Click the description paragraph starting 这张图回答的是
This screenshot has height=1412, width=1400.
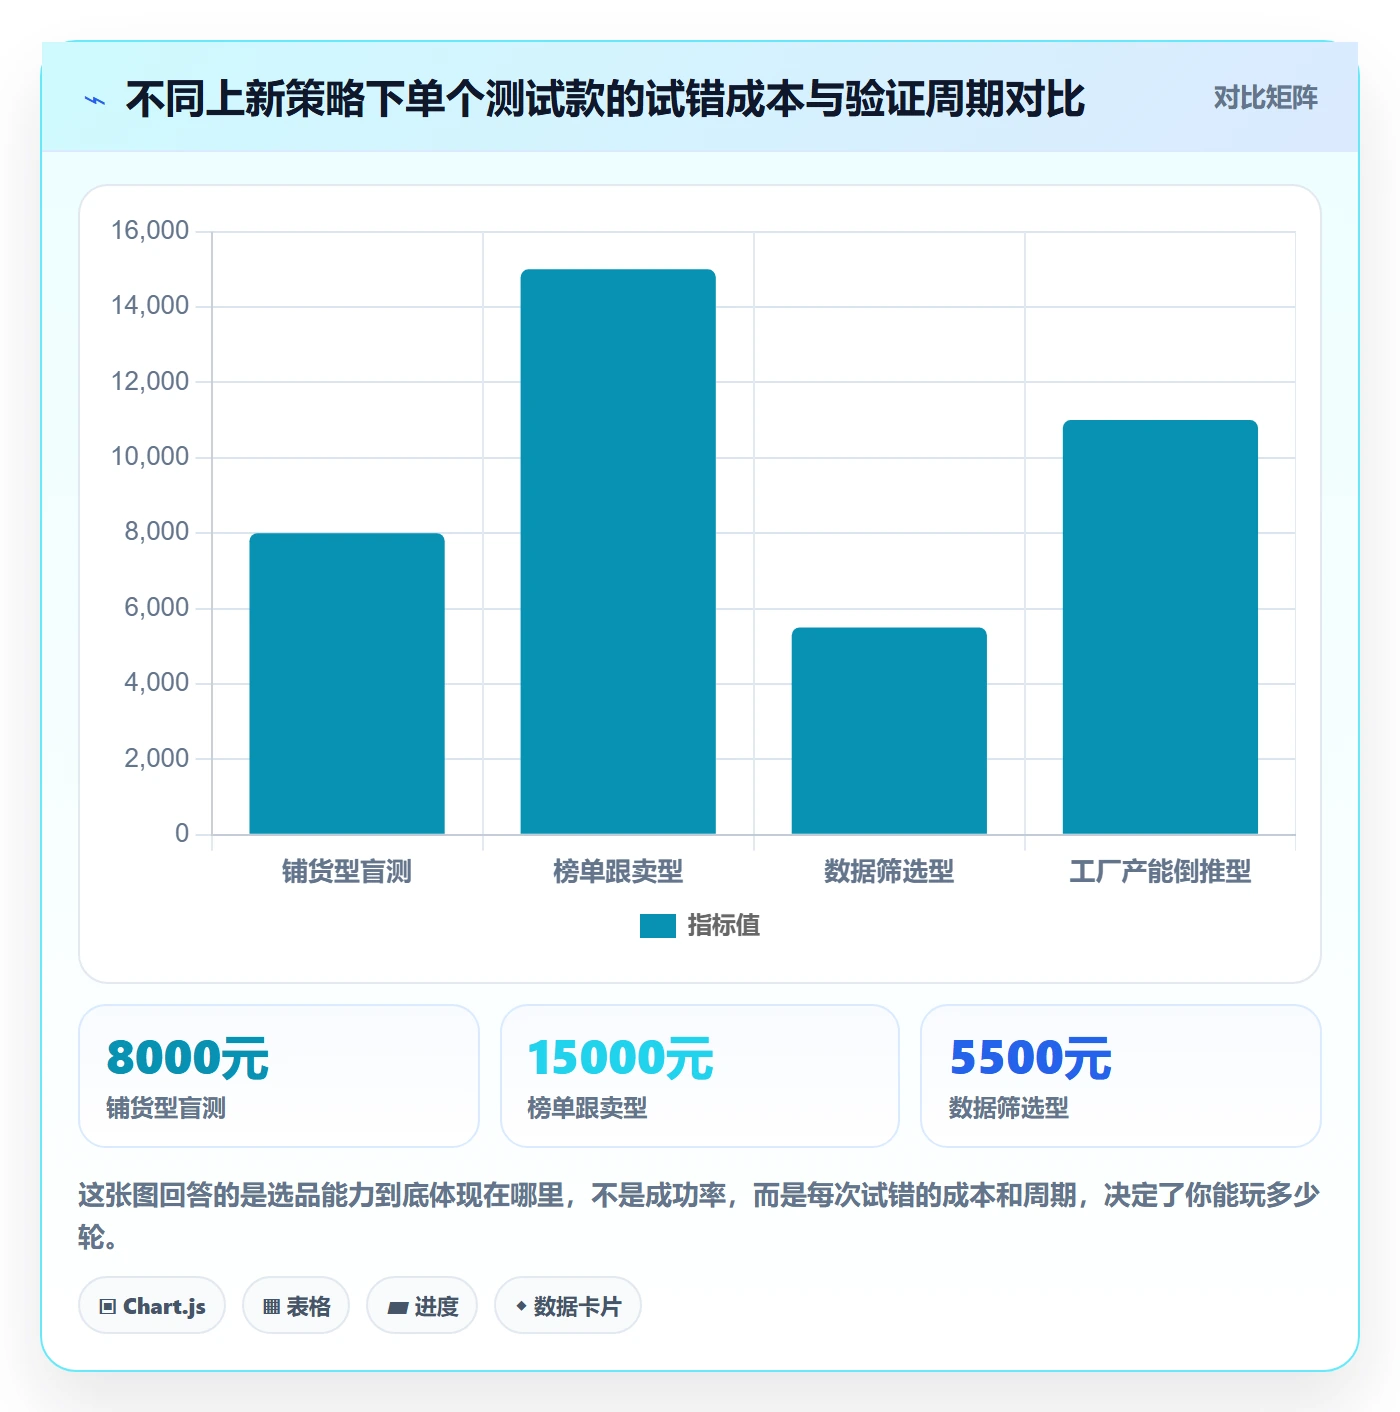(699, 1216)
